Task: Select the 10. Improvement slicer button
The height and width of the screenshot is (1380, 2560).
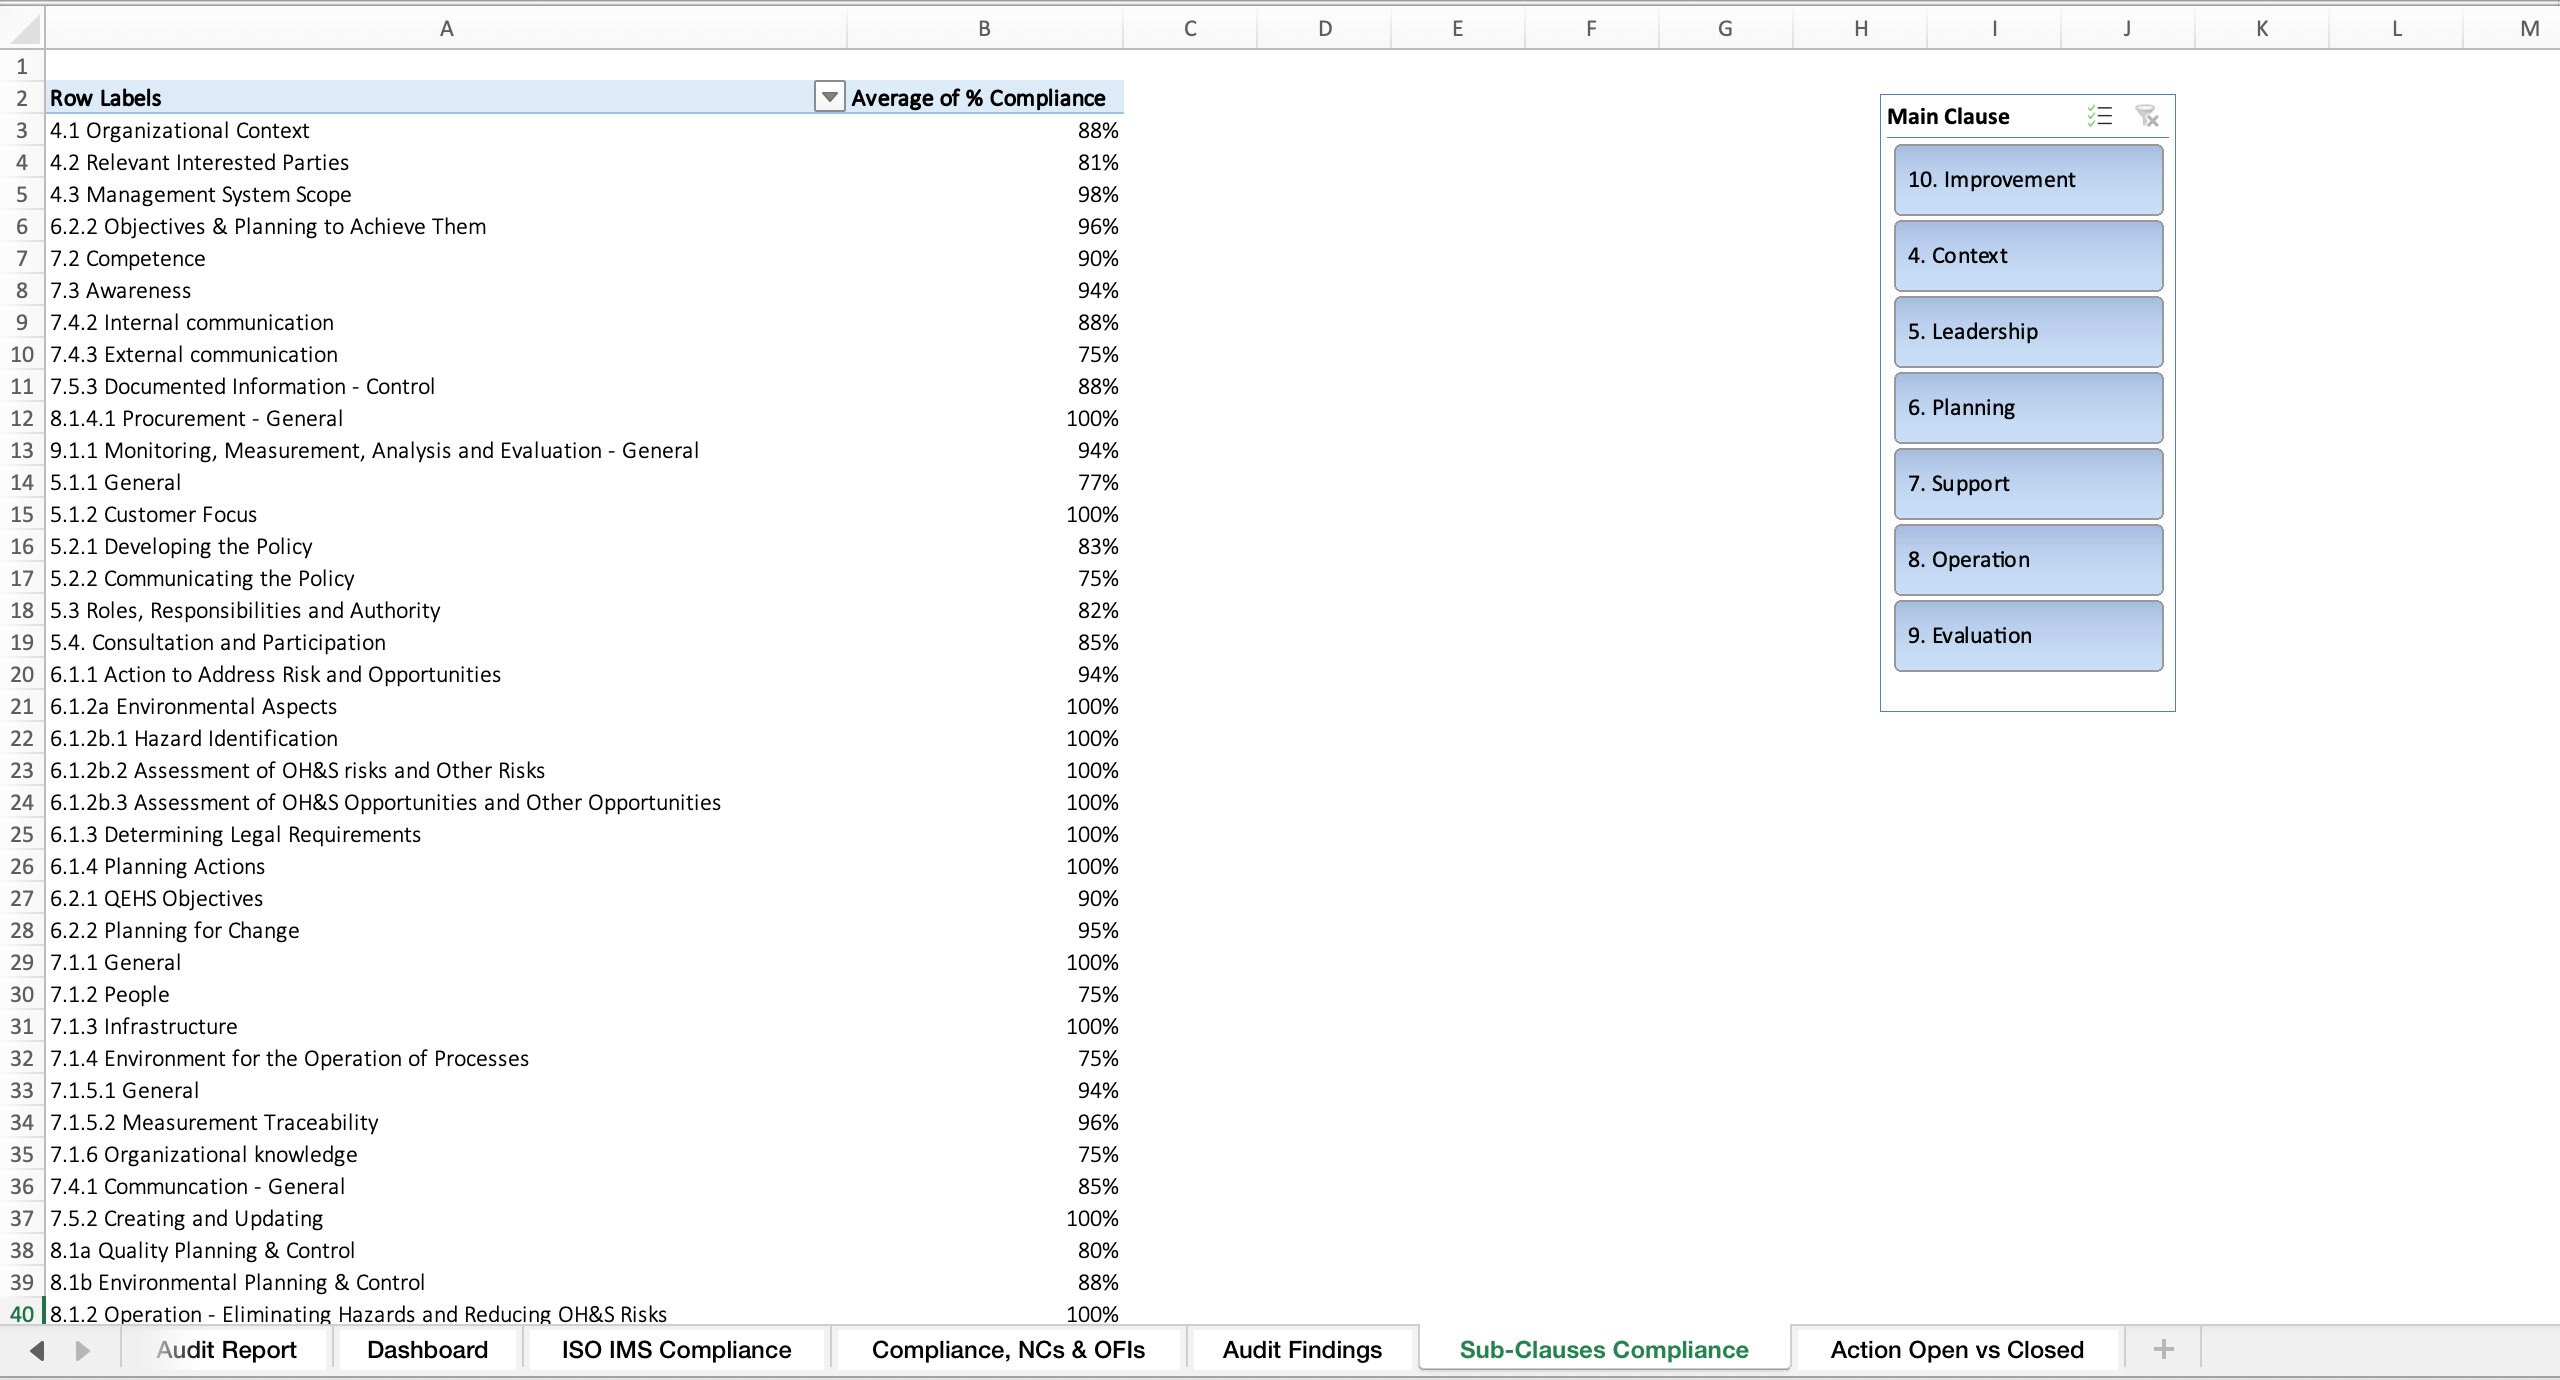Action: 2026,179
